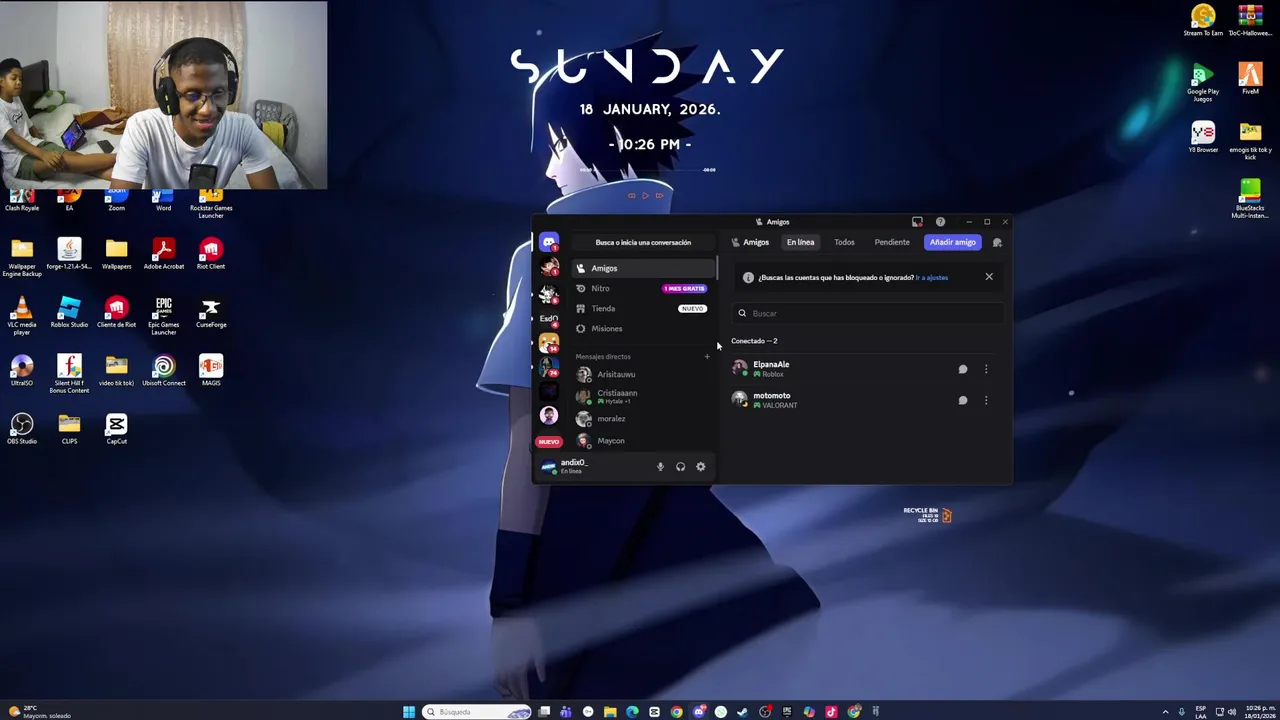Select the OBS Studio desktop icon

point(22,428)
